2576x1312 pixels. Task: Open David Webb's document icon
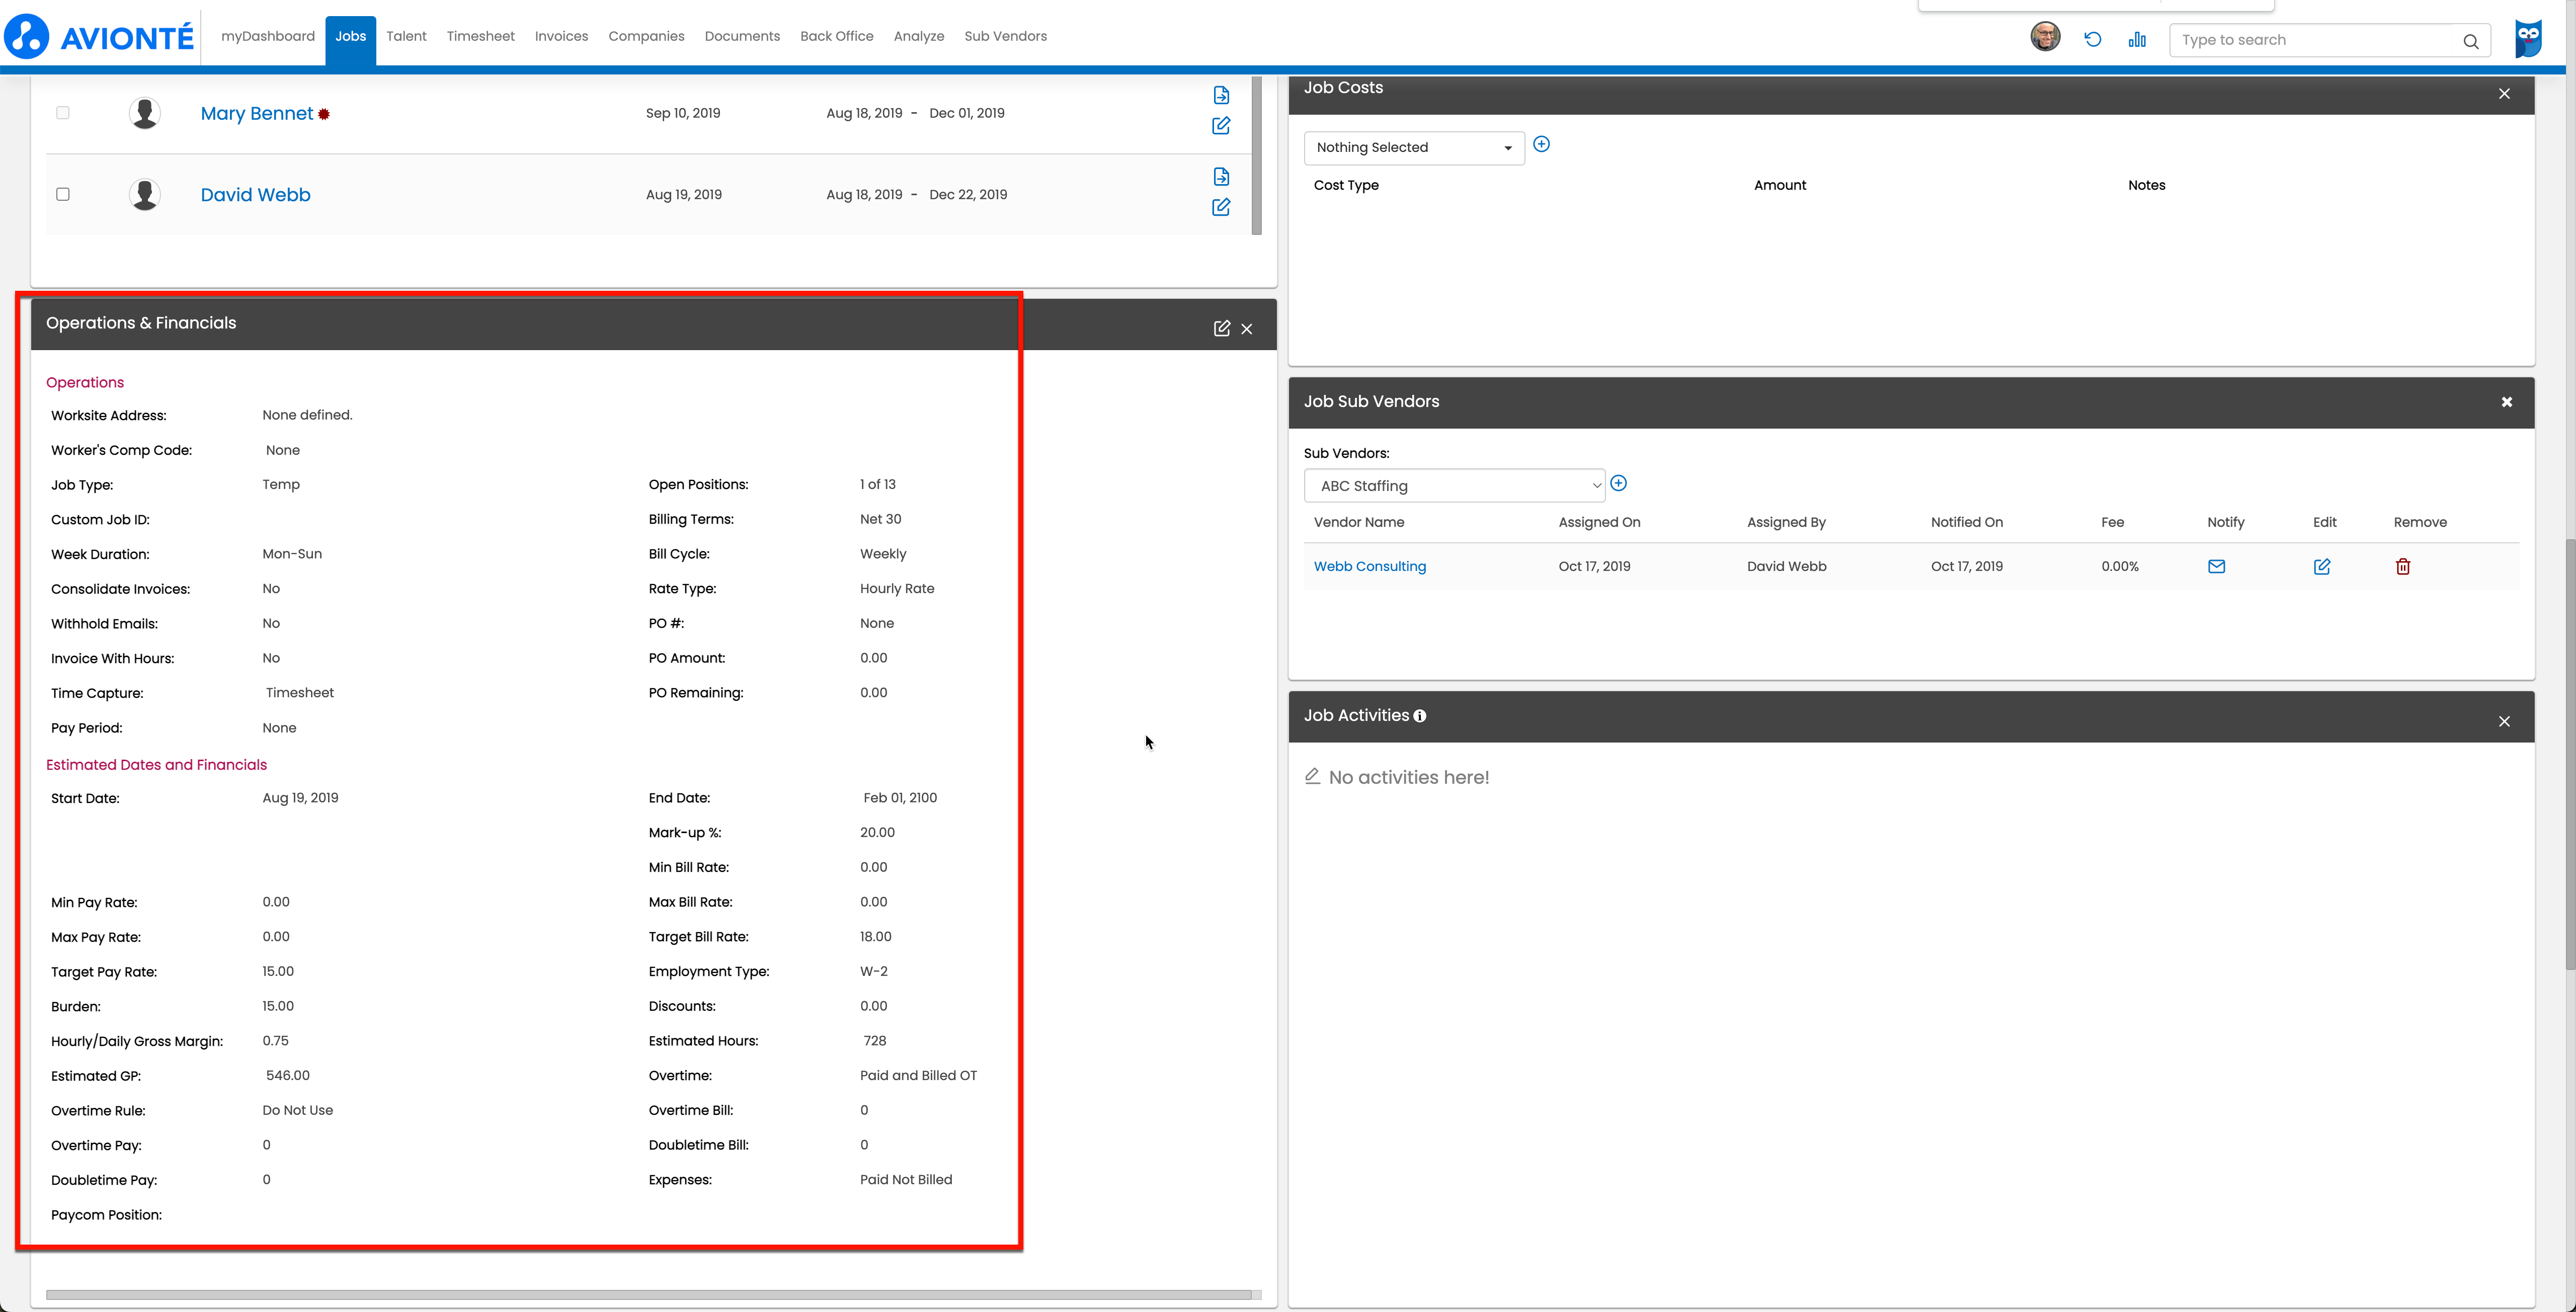(1221, 177)
